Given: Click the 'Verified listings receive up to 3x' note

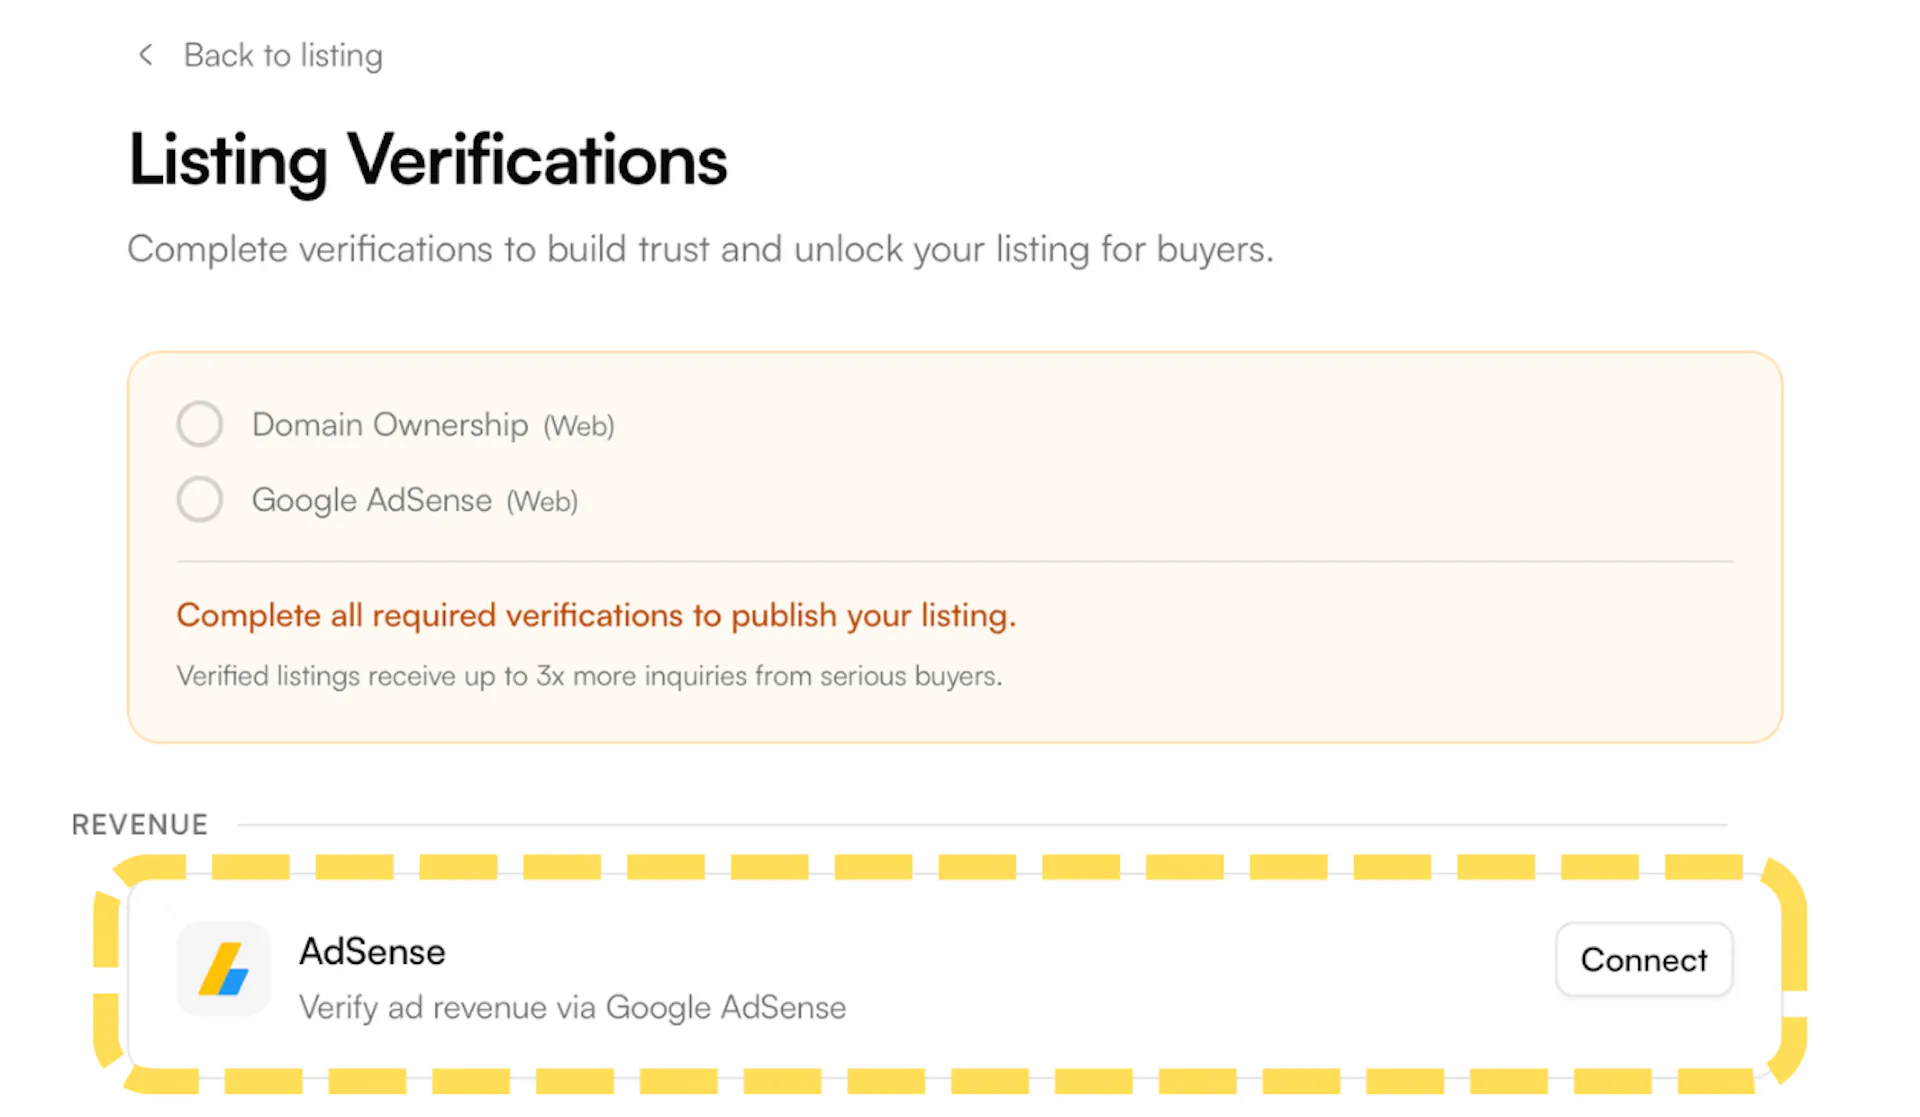Looking at the screenshot, I should point(589,676).
